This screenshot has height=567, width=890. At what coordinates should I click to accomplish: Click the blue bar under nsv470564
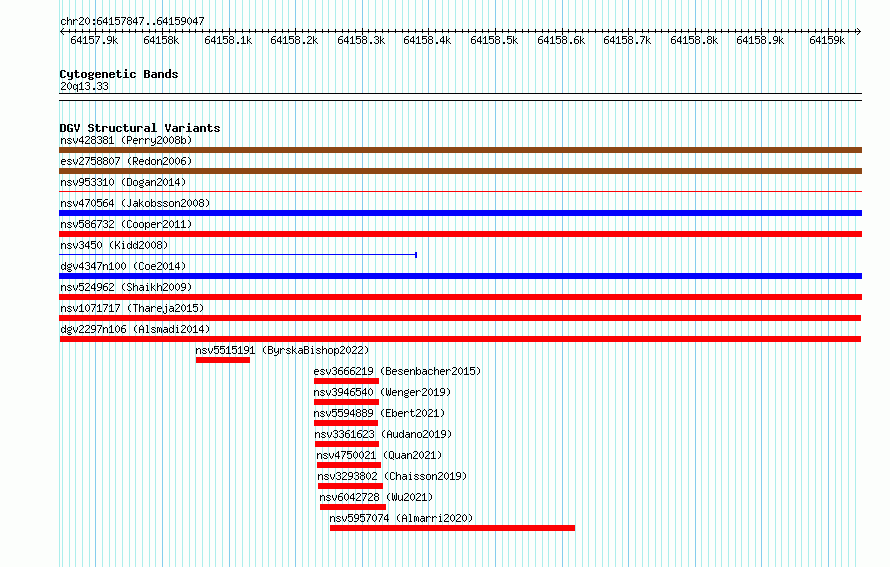460,213
